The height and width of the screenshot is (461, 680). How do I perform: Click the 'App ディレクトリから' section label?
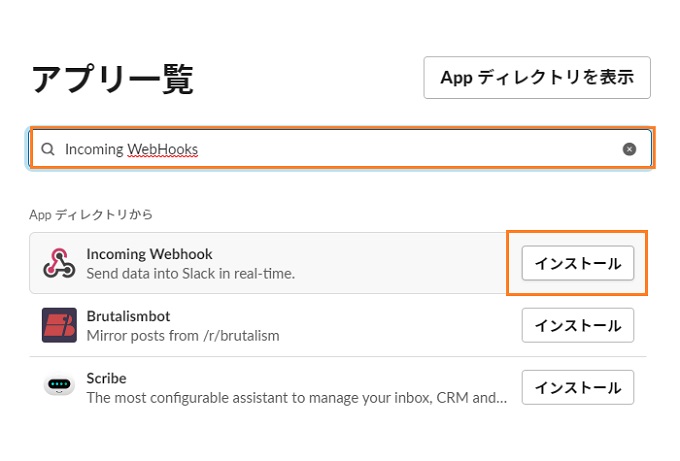point(91,214)
